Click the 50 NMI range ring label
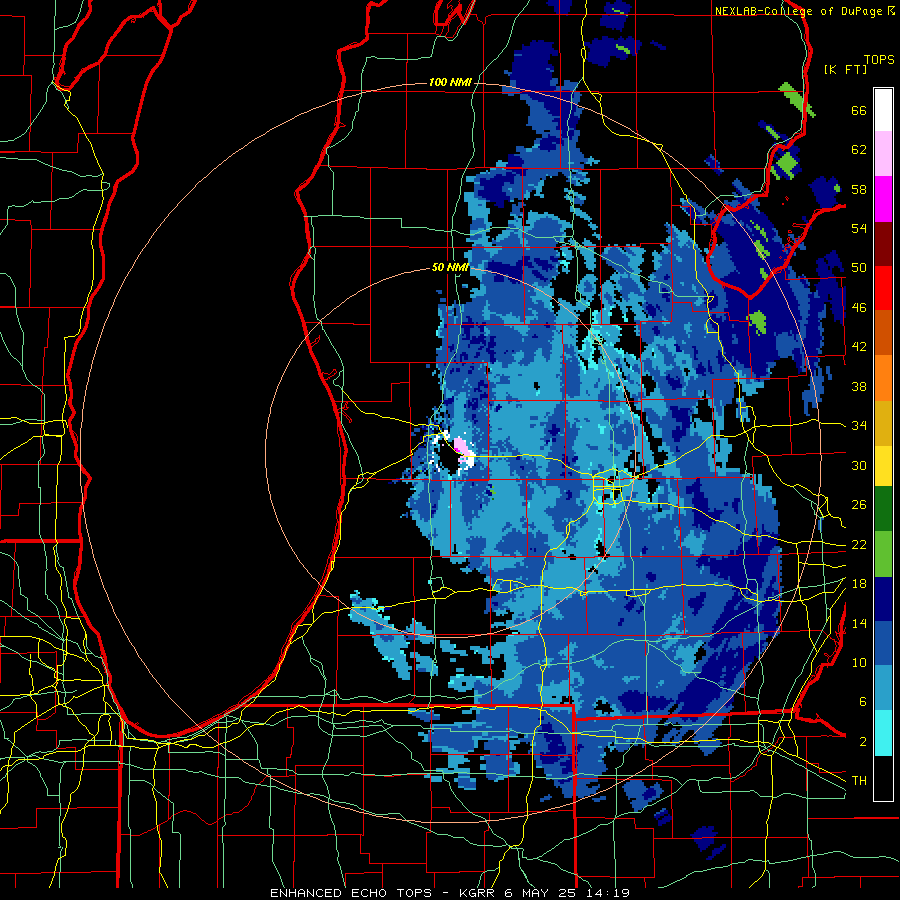 tap(450, 267)
